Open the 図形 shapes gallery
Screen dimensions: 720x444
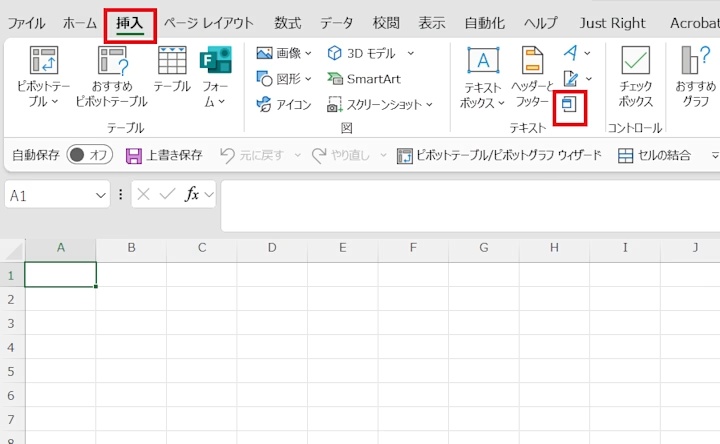point(278,79)
